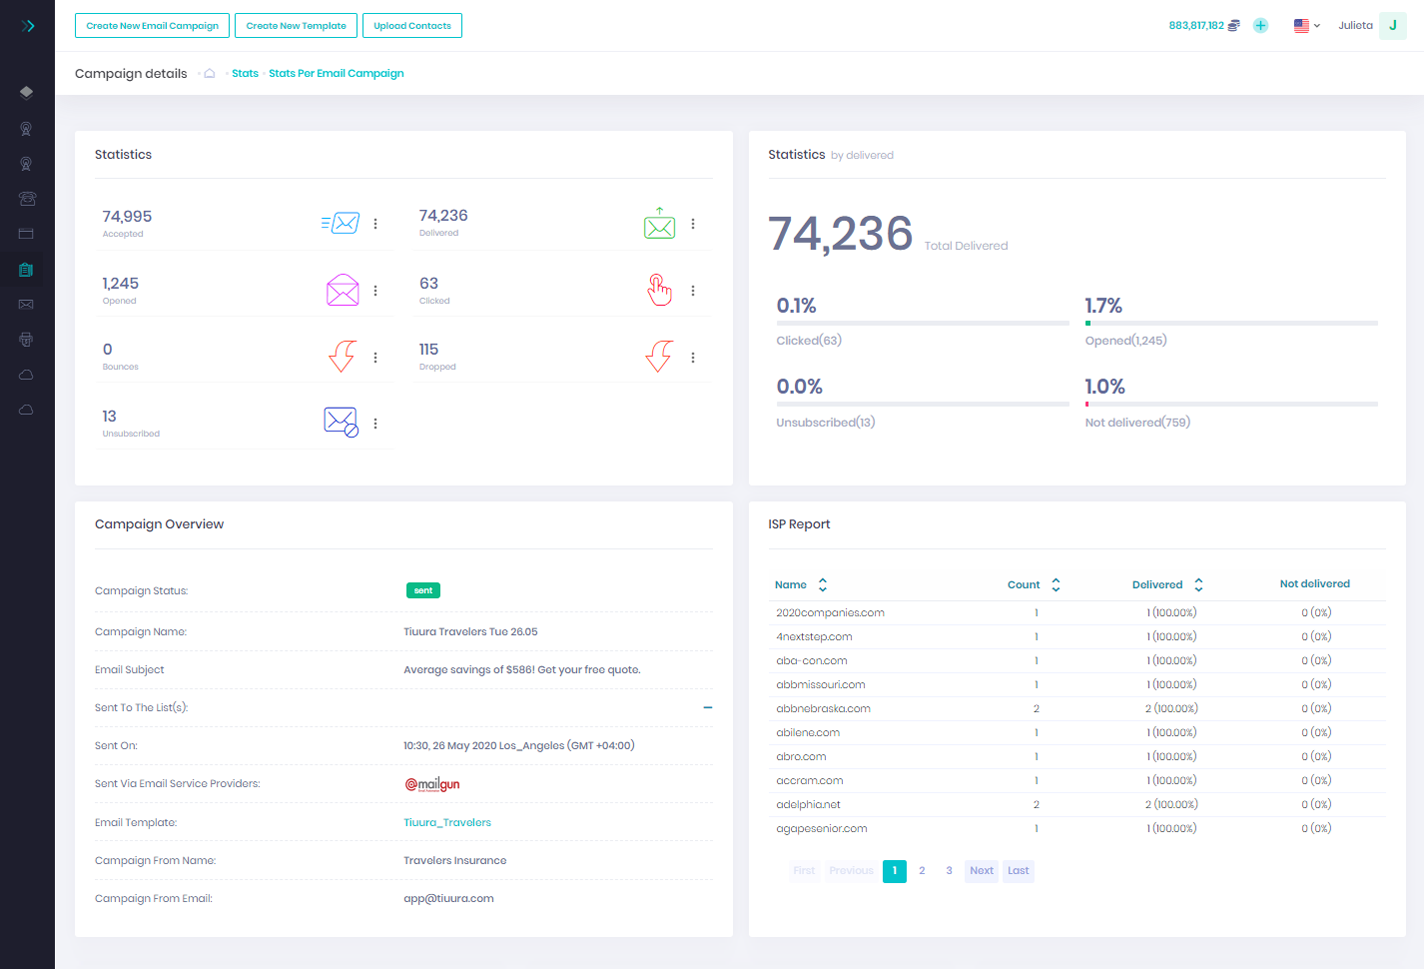Click the Not delivered 1.0% progress bar

[x=1231, y=404]
